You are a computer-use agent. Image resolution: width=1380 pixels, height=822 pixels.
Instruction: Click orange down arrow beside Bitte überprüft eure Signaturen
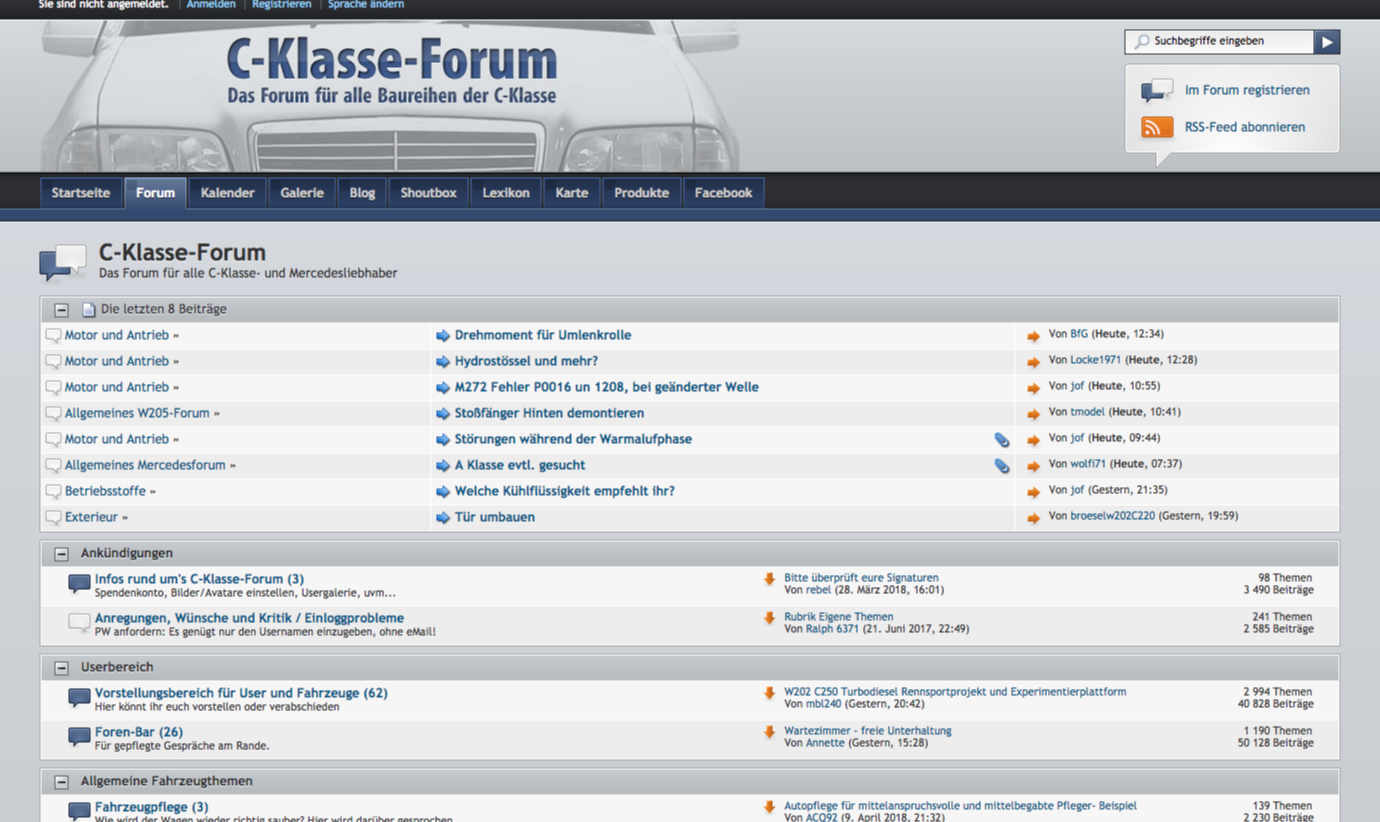pos(769,579)
